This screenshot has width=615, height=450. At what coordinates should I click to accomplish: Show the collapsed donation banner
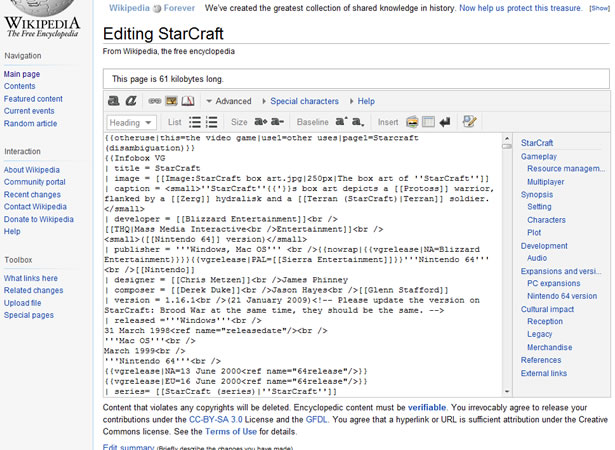coord(599,8)
